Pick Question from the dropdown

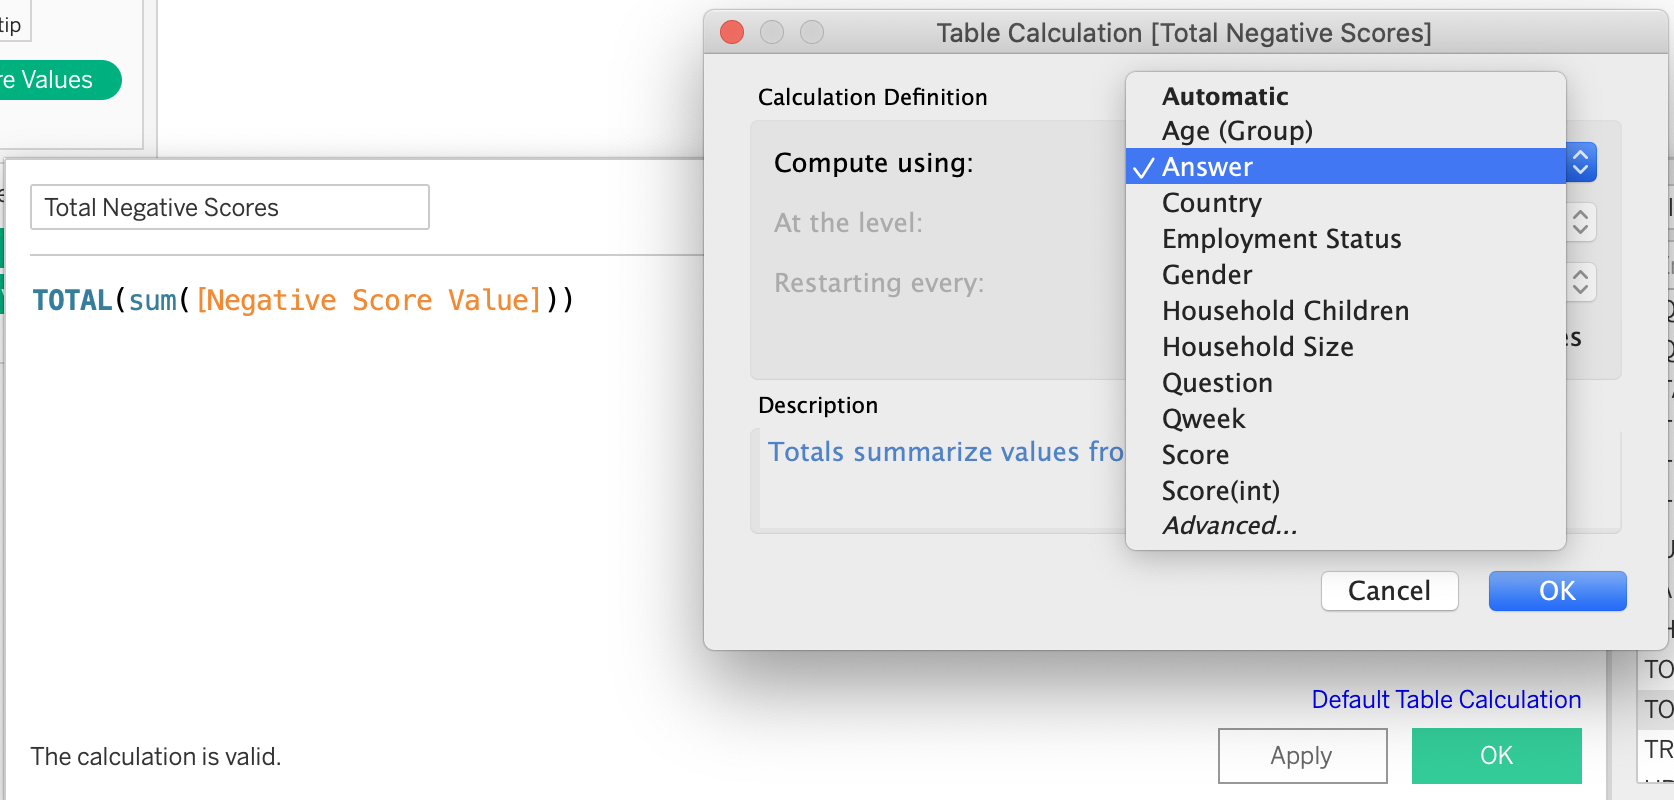1217,383
